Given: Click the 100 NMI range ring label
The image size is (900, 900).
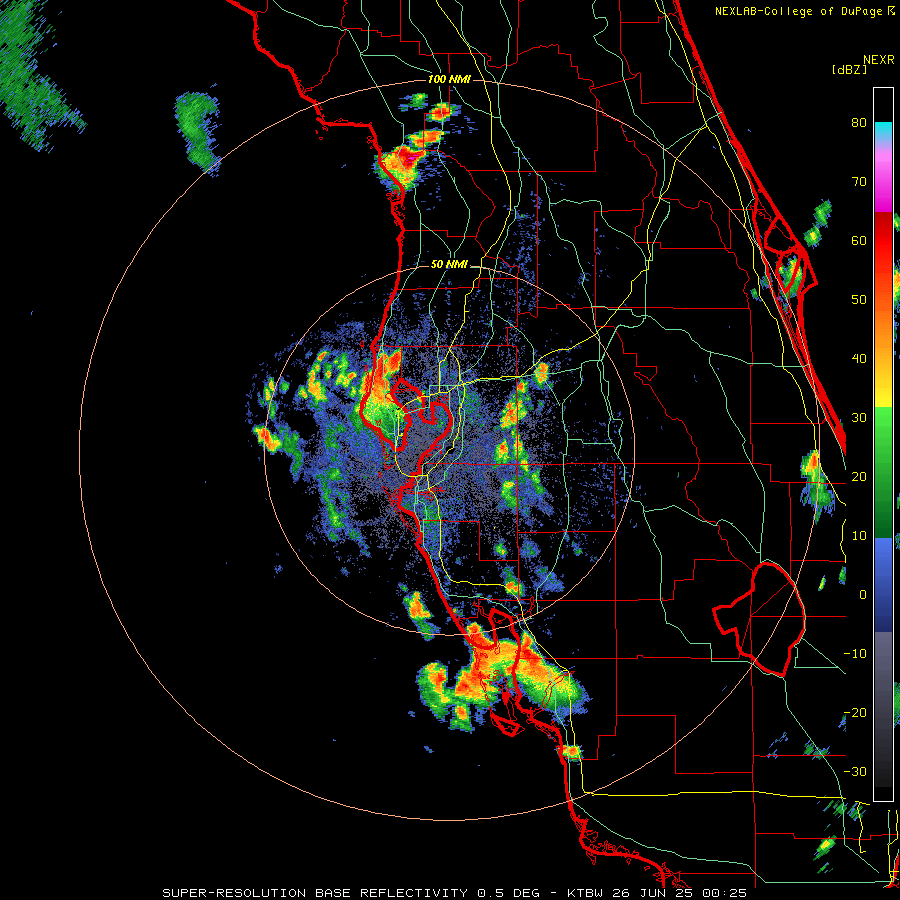Looking at the screenshot, I should (x=449, y=79).
